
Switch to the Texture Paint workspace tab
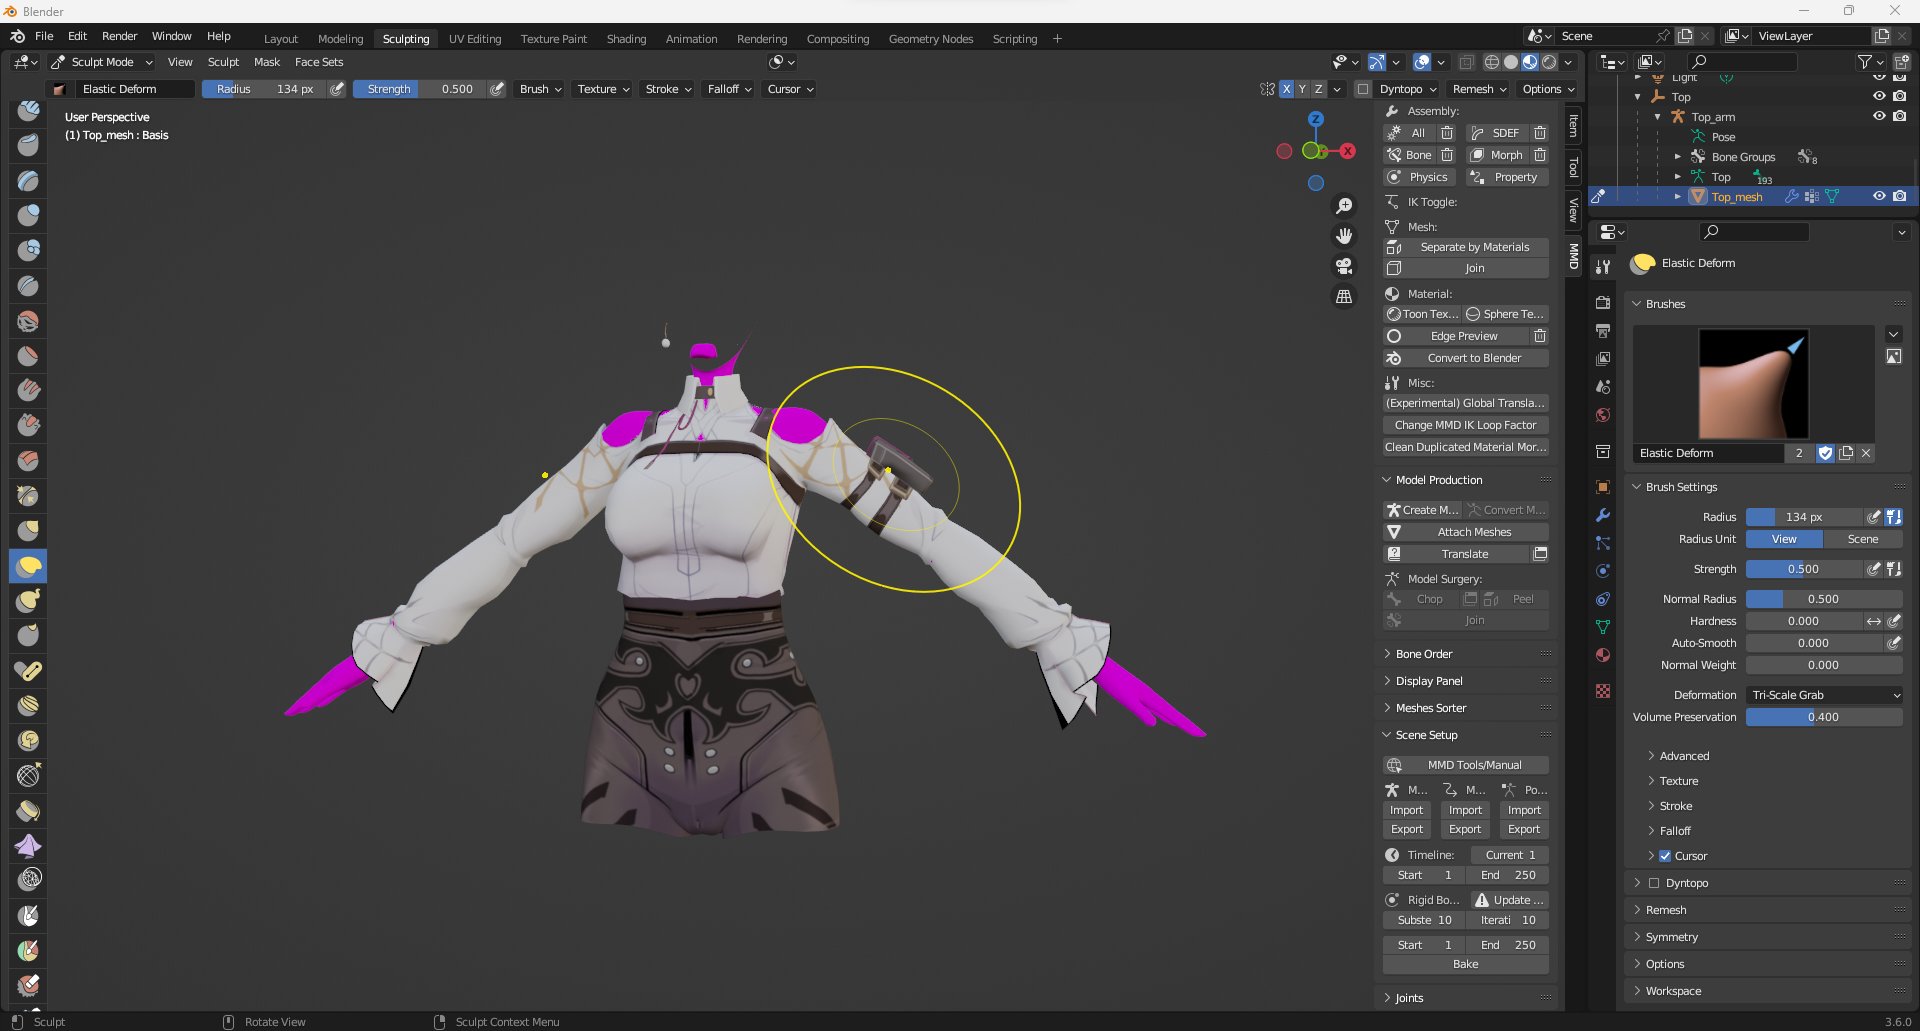[x=554, y=38]
